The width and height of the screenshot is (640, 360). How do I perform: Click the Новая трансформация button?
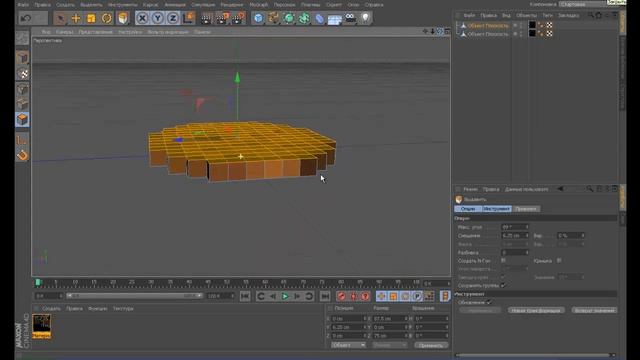(536, 311)
